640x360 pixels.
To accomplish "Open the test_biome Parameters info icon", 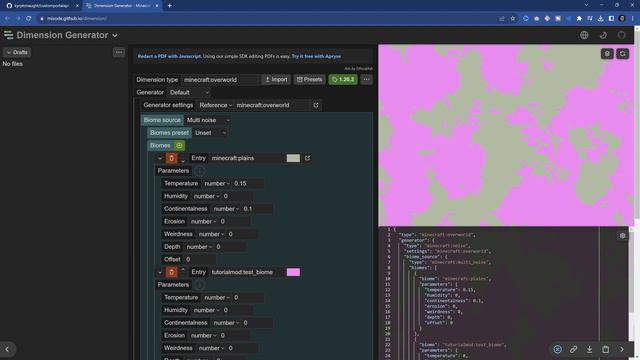I will pyautogui.click(x=199, y=285).
